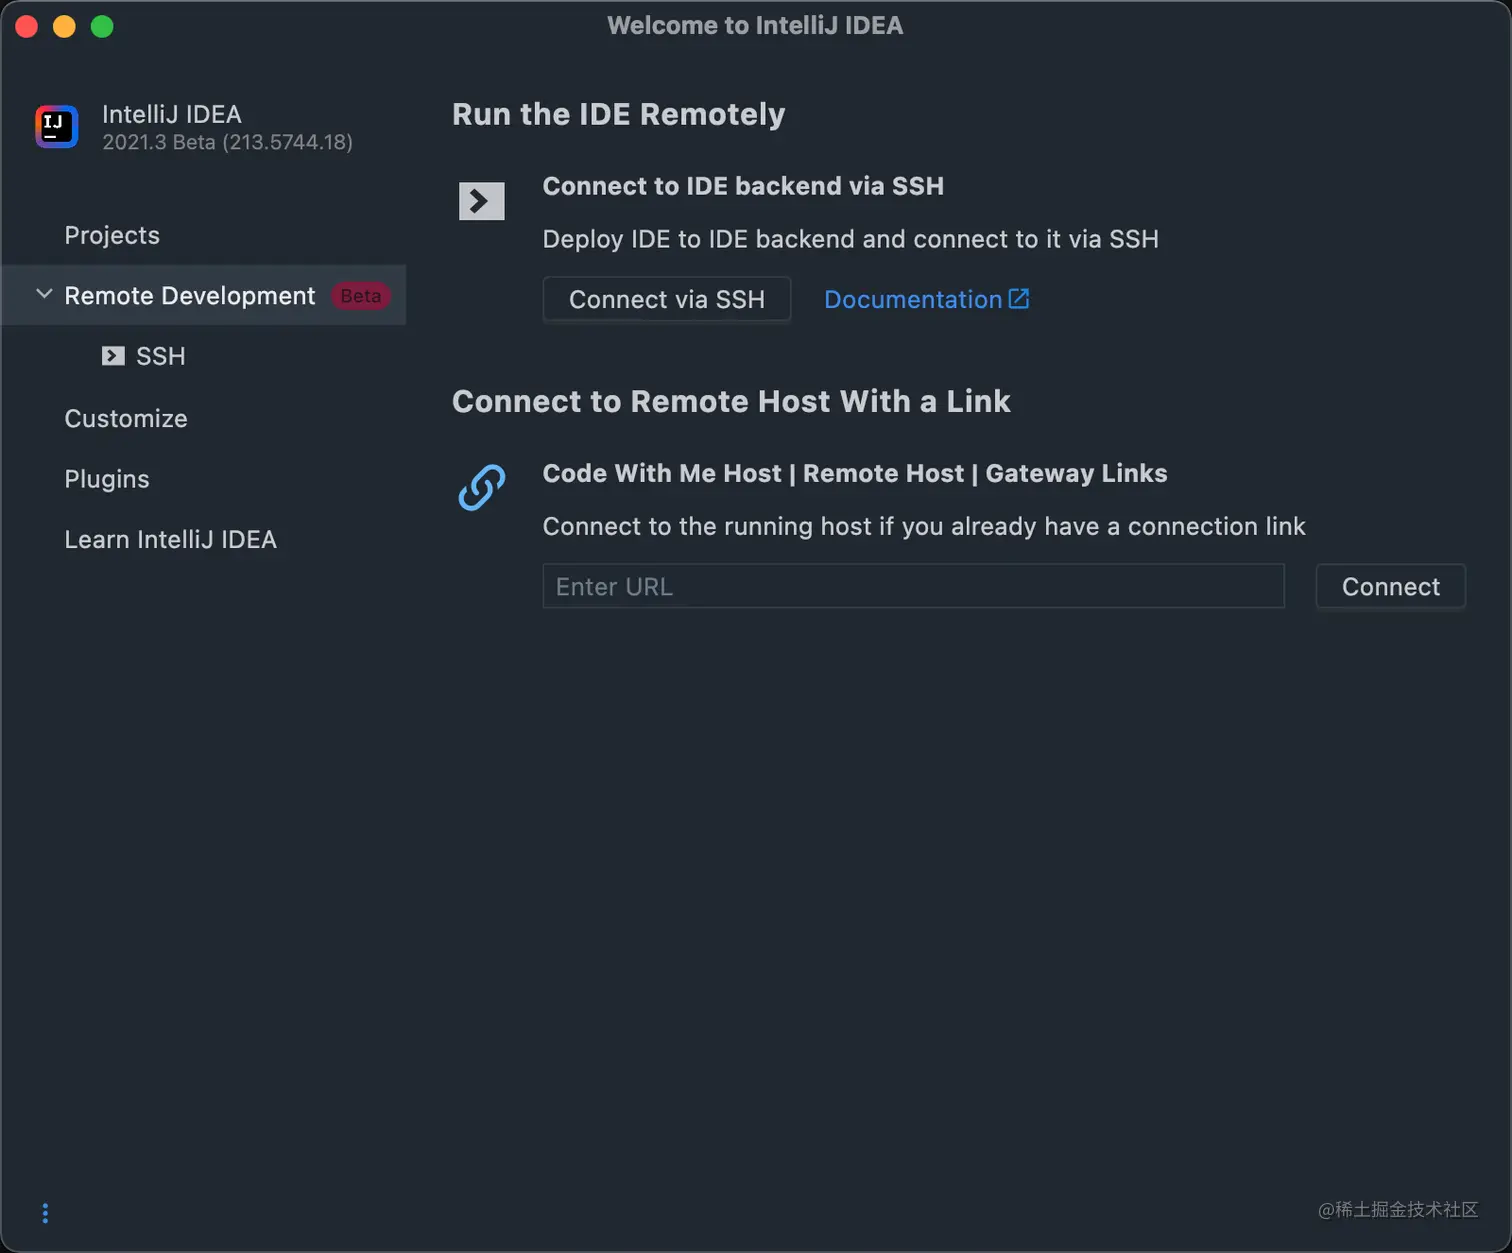This screenshot has width=1512, height=1253.
Task: Open the Projects section
Action: pyautogui.click(x=112, y=235)
